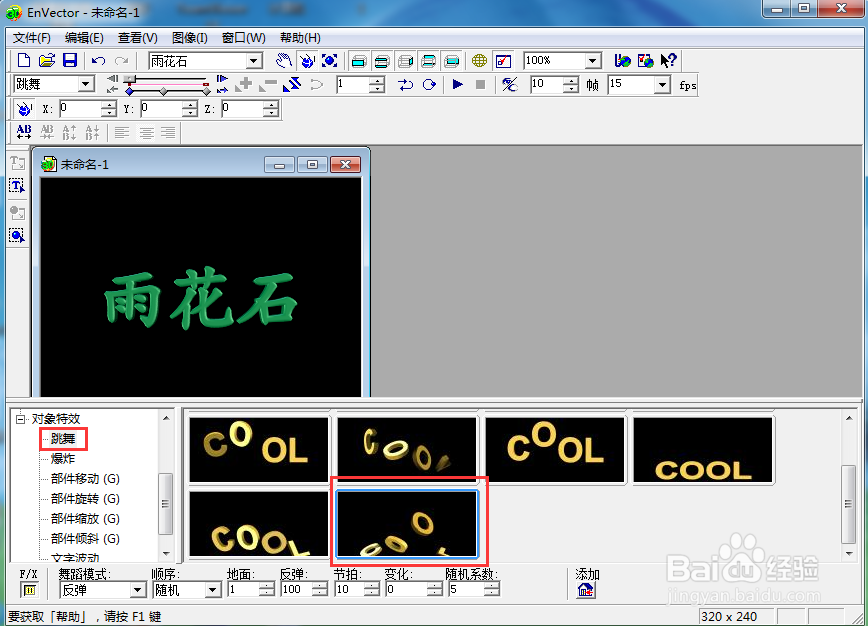The image size is (868, 626).
Task: Click the globe export icon after zoom box
Action: (x=622, y=60)
